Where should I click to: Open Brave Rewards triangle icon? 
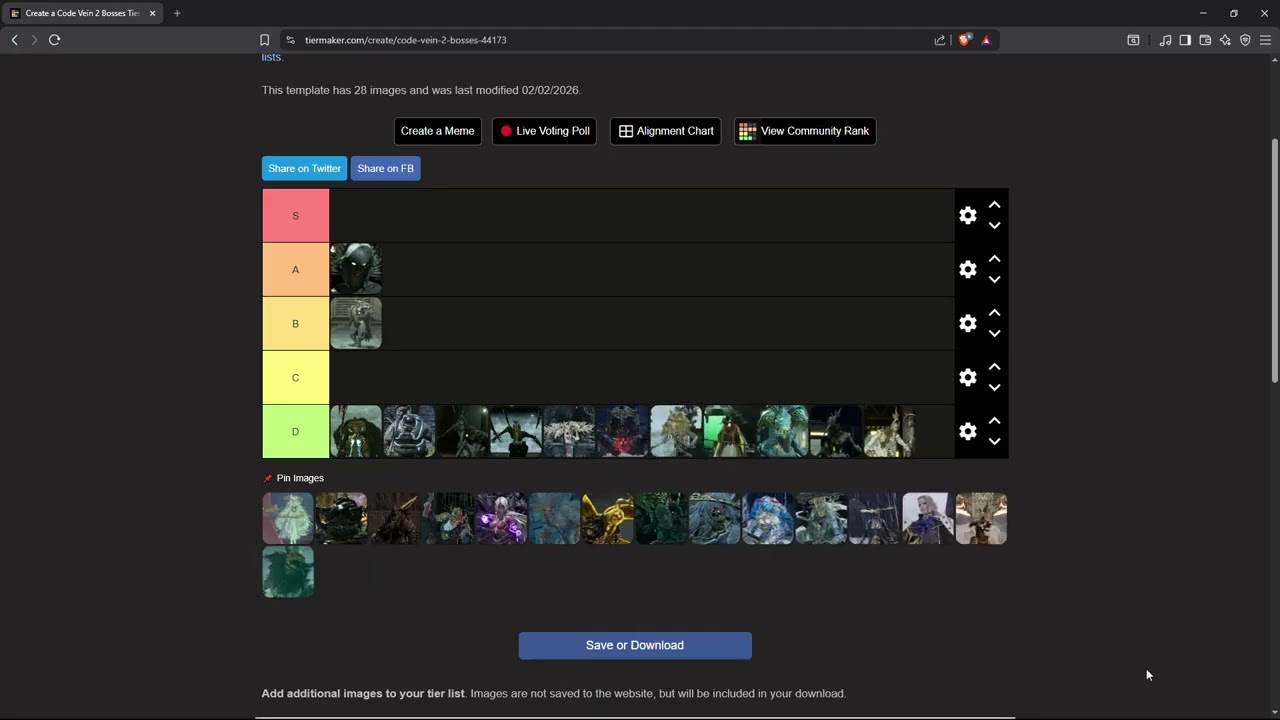point(986,40)
